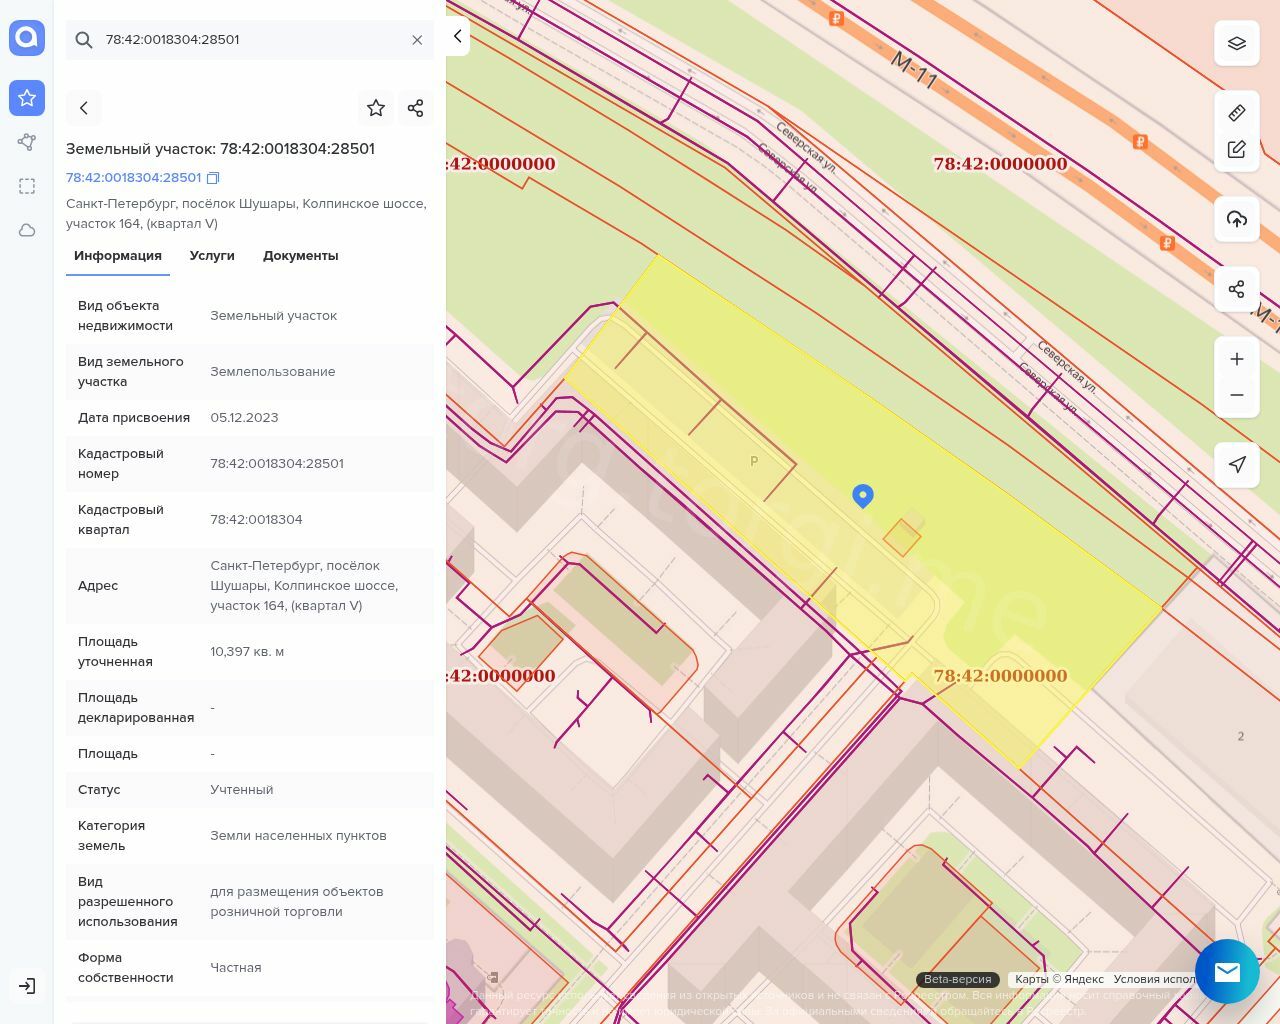Zoom in on the map
This screenshot has width=1280, height=1024.
click(x=1237, y=360)
